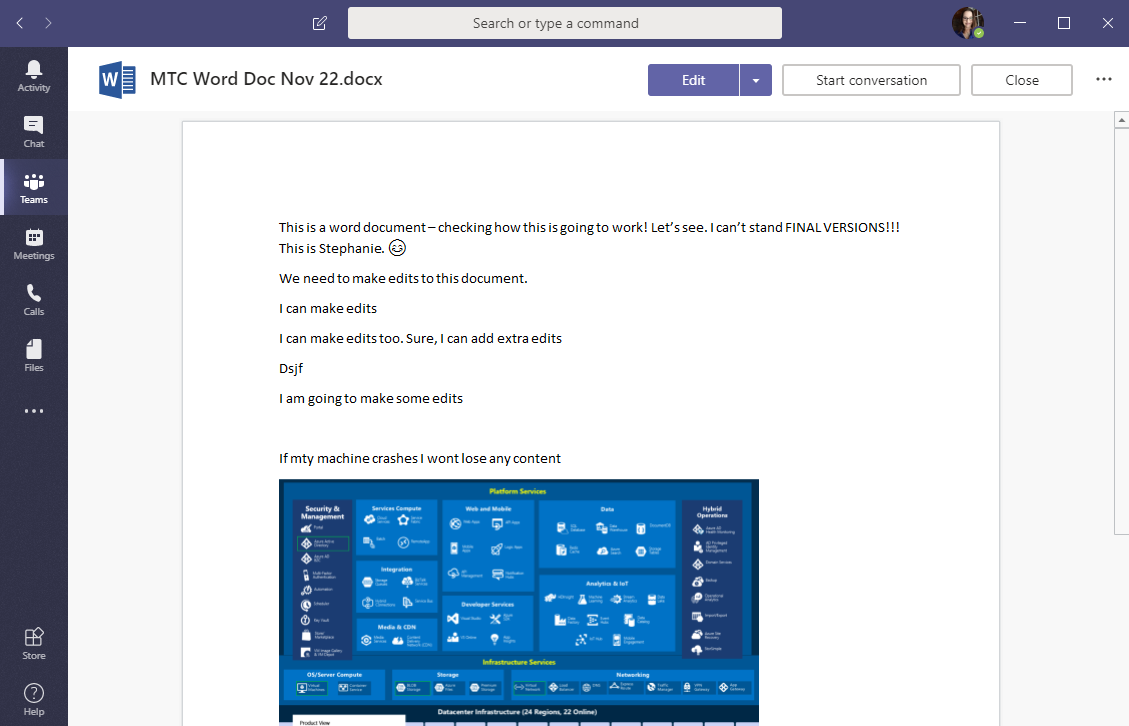Click the forward navigation arrow

pos(46,22)
